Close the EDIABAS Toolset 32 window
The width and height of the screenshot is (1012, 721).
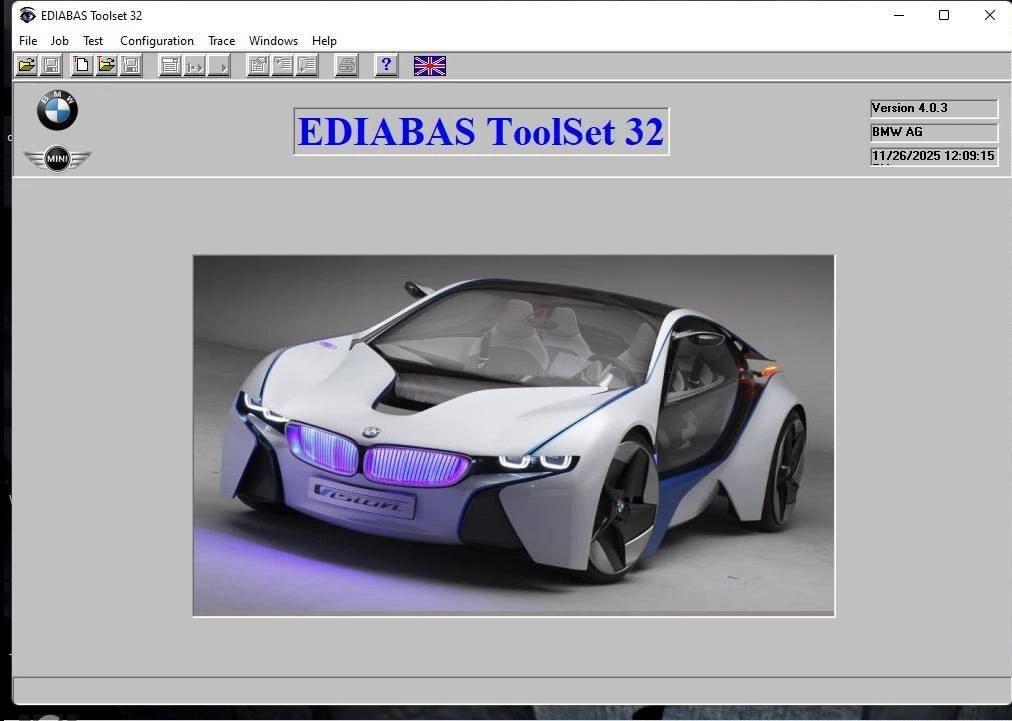(x=989, y=15)
